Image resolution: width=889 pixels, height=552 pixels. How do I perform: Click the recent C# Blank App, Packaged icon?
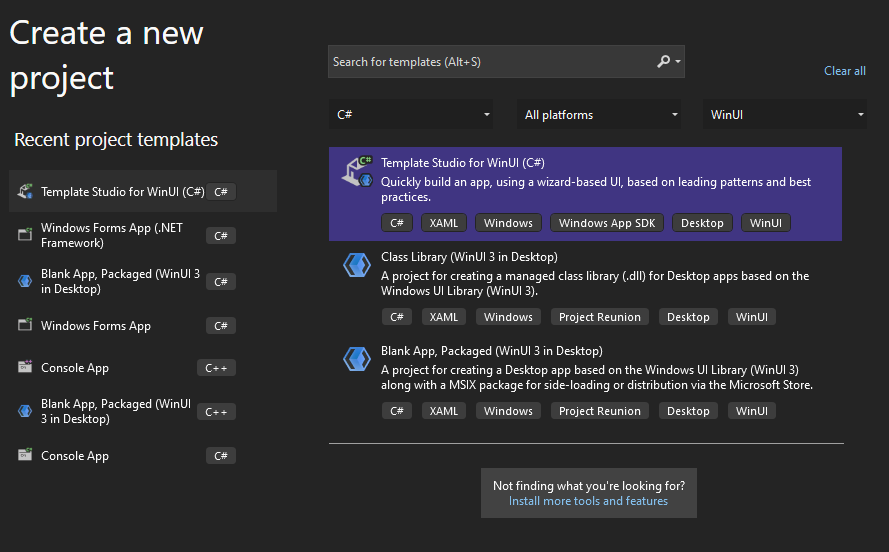tap(25, 281)
